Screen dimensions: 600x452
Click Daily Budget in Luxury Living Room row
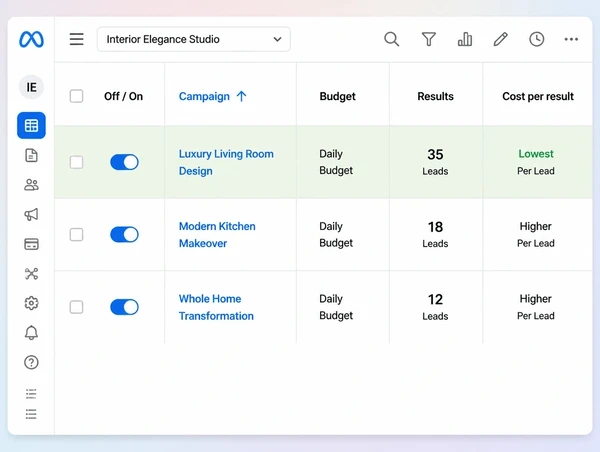tap(336, 162)
